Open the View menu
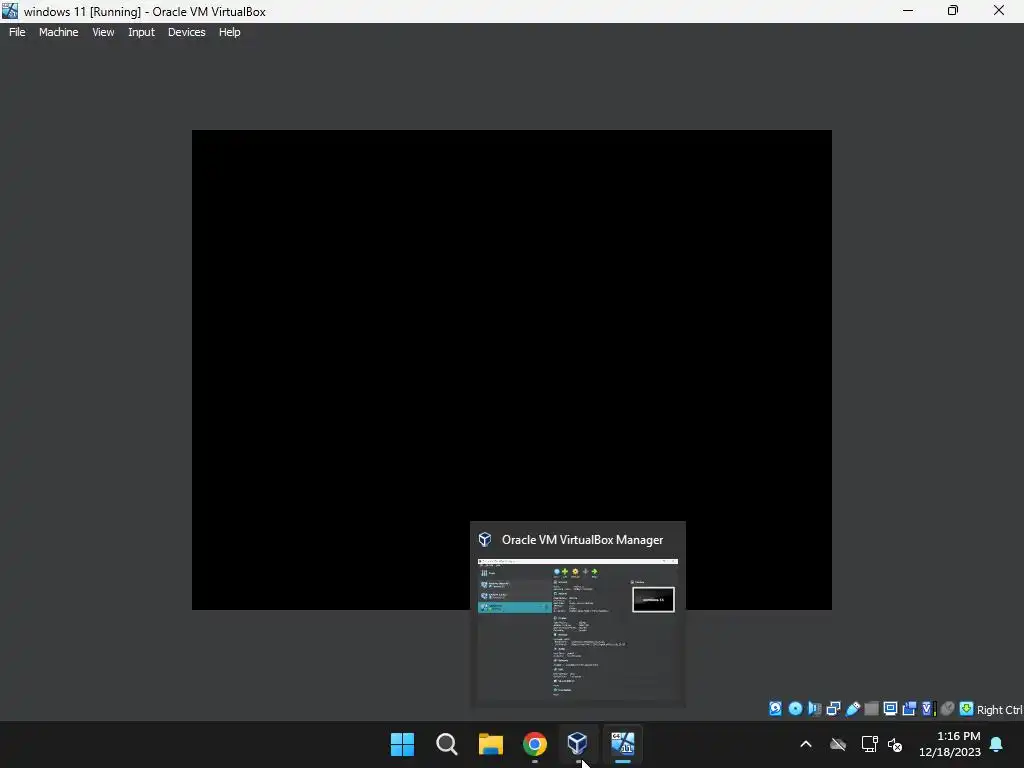 [x=103, y=32]
